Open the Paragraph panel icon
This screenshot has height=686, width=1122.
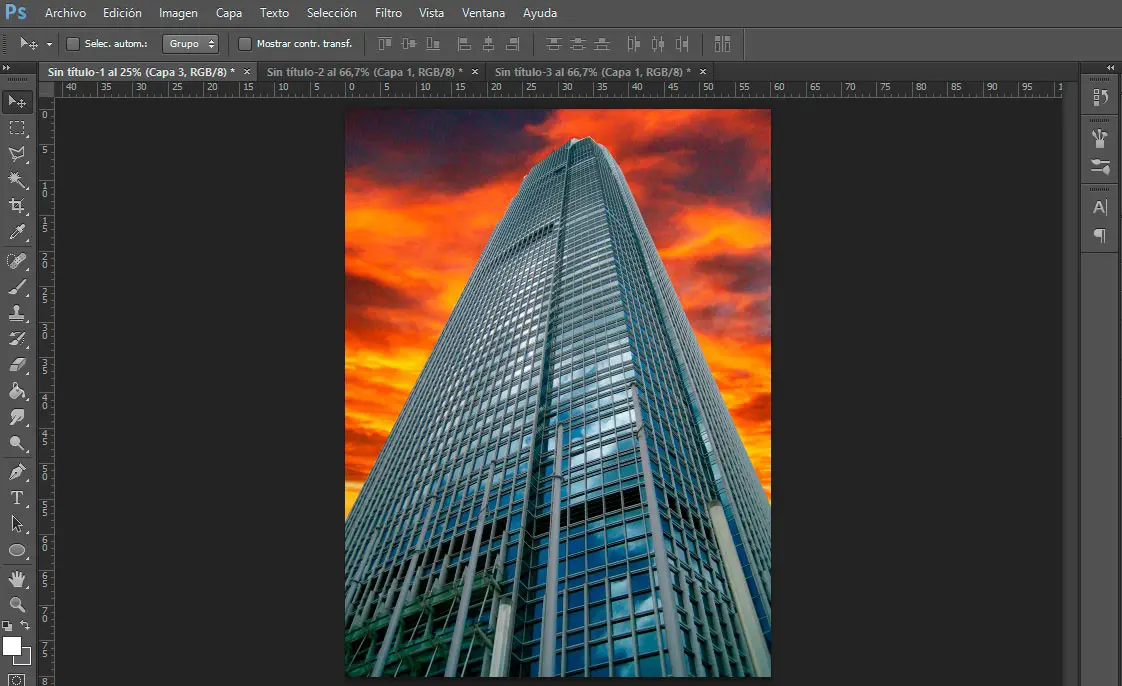tap(1100, 236)
